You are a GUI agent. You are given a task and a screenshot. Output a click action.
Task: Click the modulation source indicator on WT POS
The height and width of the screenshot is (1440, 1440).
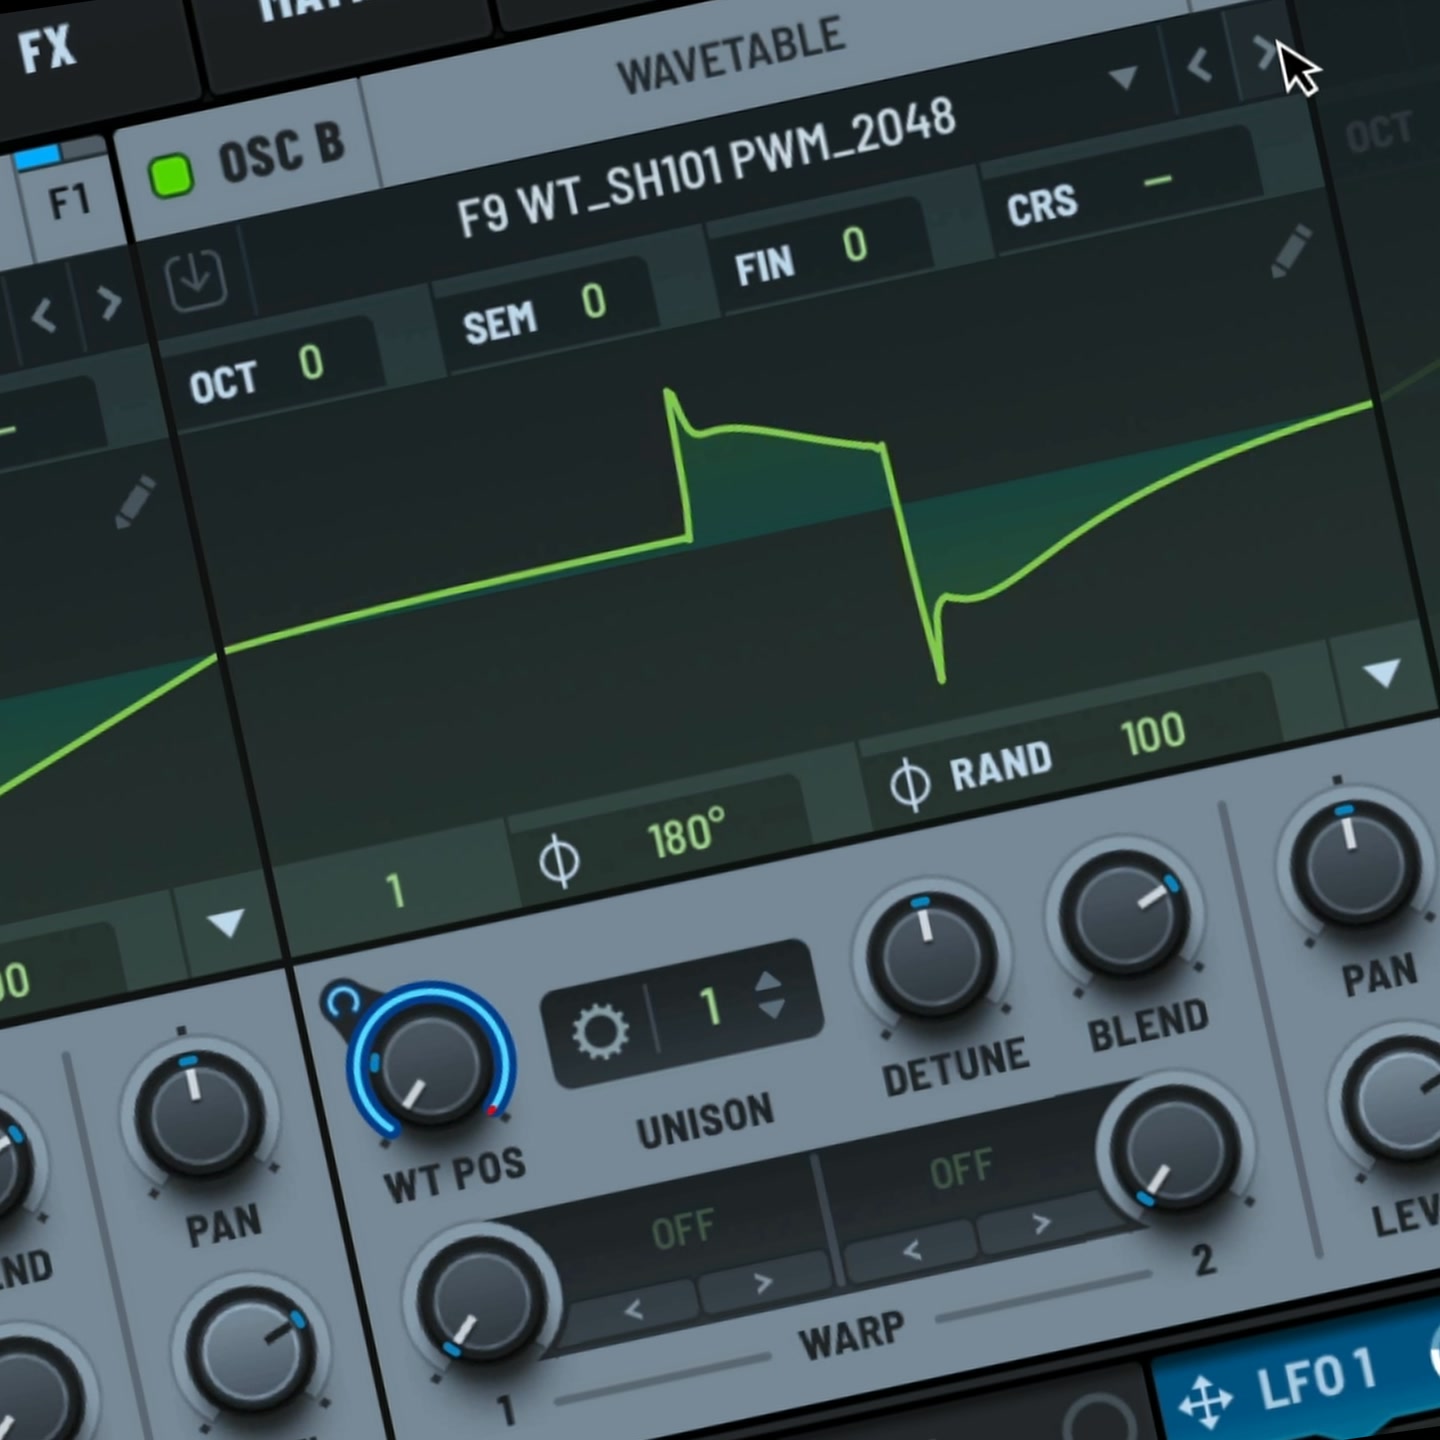[342, 1001]
